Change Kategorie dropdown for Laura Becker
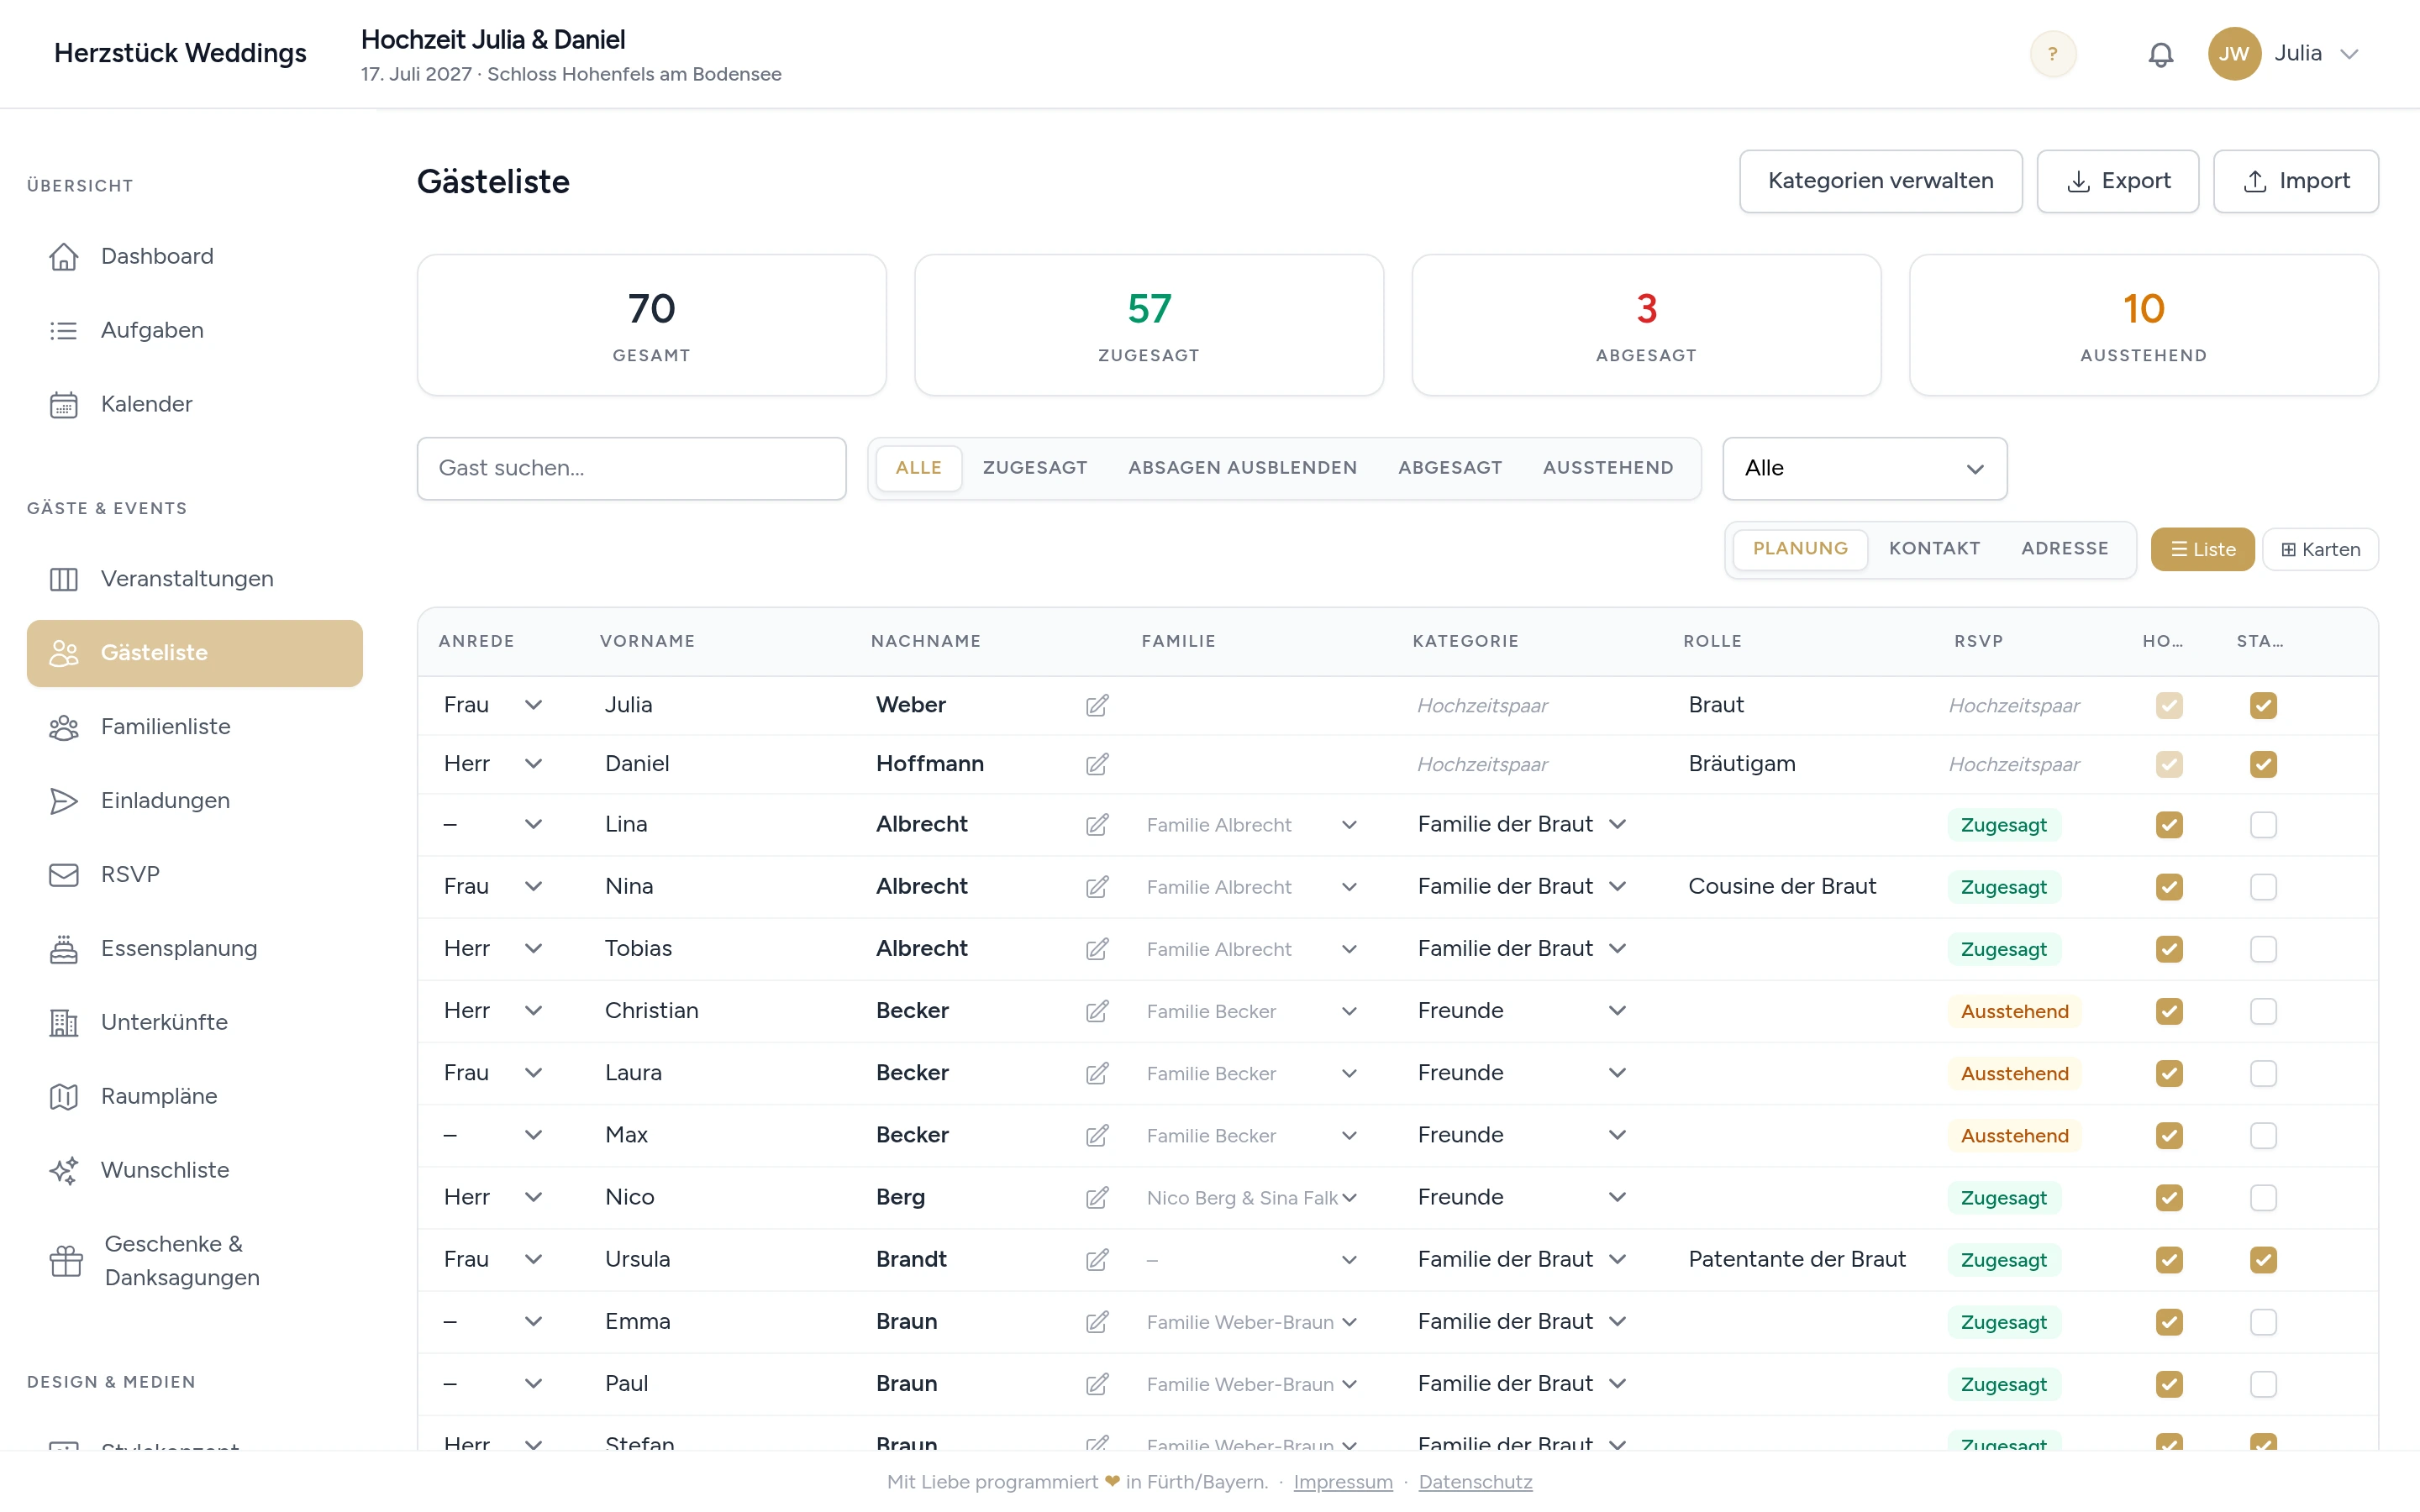The width and height of the screenshot is (2420, 1512). (x=1522, y=1073)
